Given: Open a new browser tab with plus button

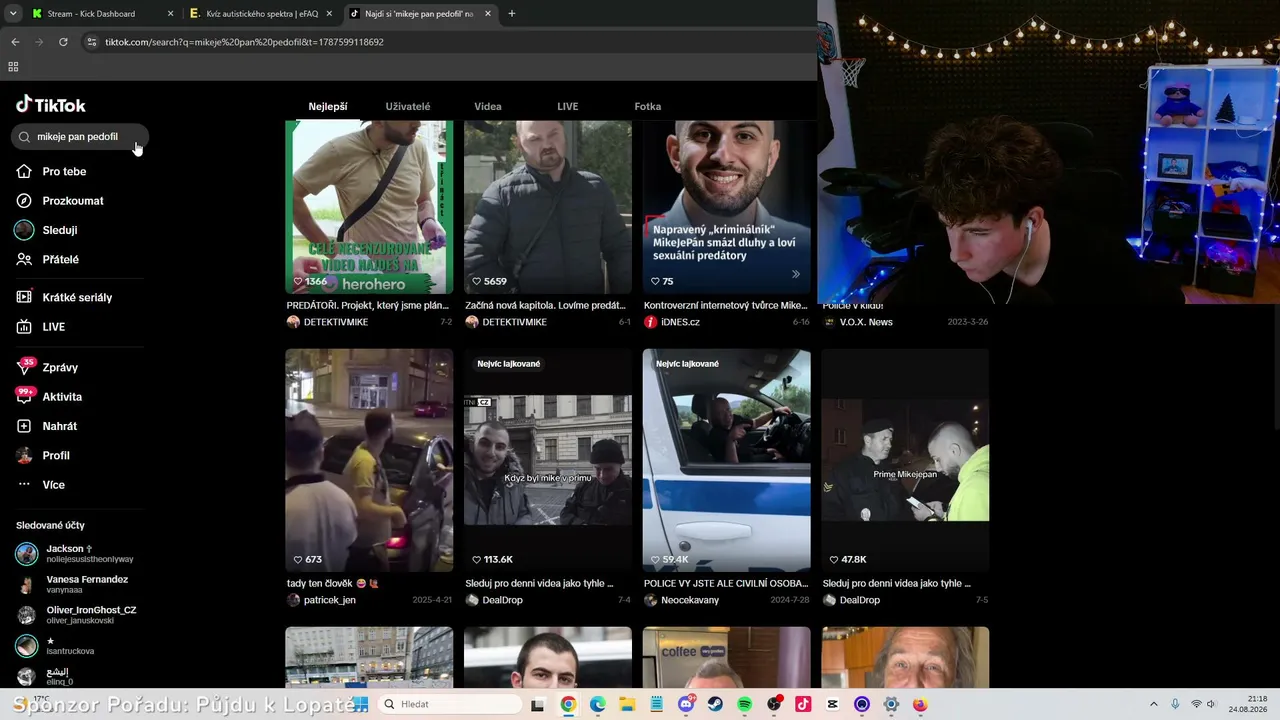Looking at the screenshot, I should pos(512,14).
